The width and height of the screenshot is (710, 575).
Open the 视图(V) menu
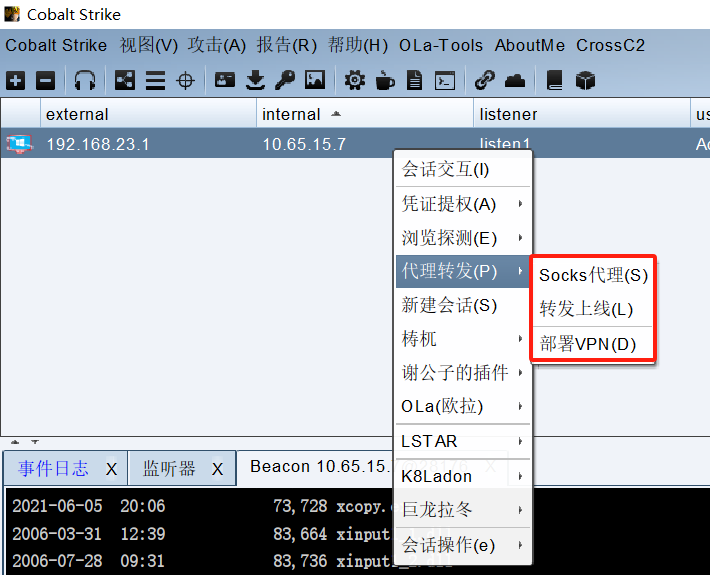click(x=149, y=45)
